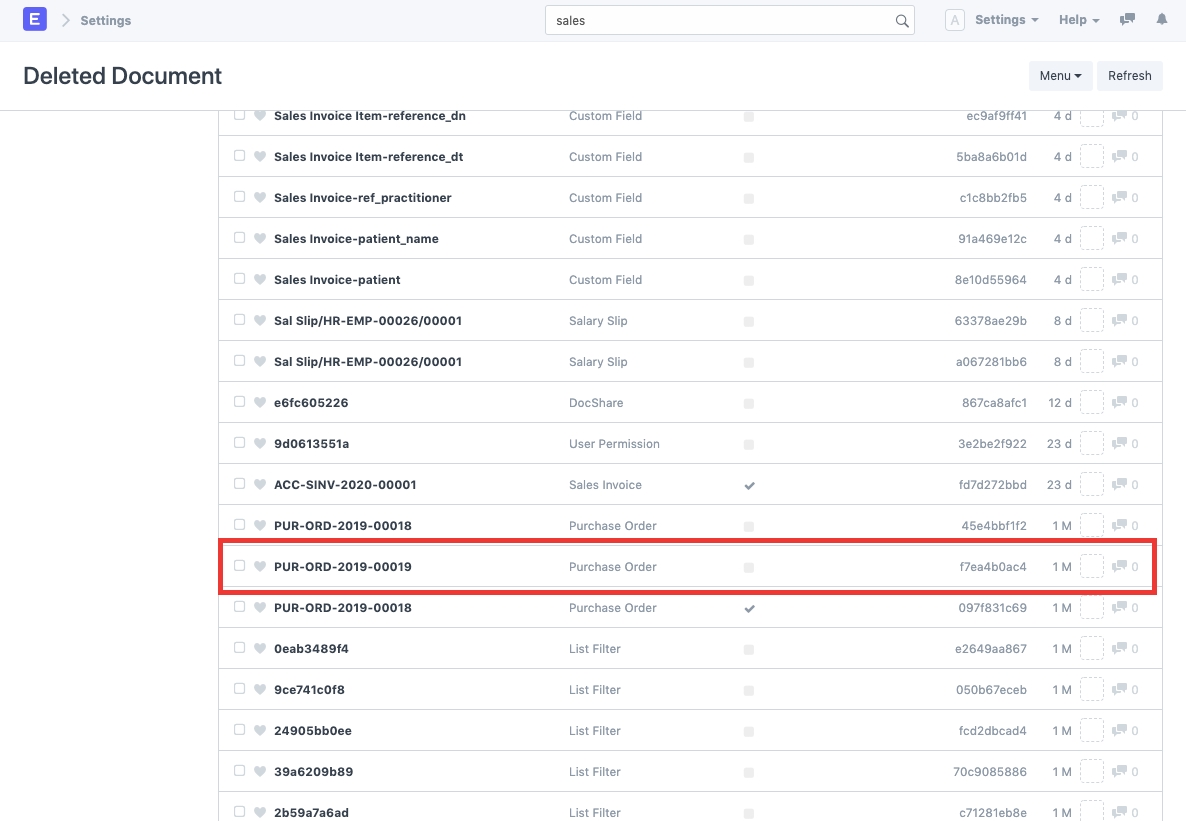This screenshot has width=1186, height=821.
Task: Click the ERPNext home logo icon
Action: pyautogui.click(x=35, y=20)
